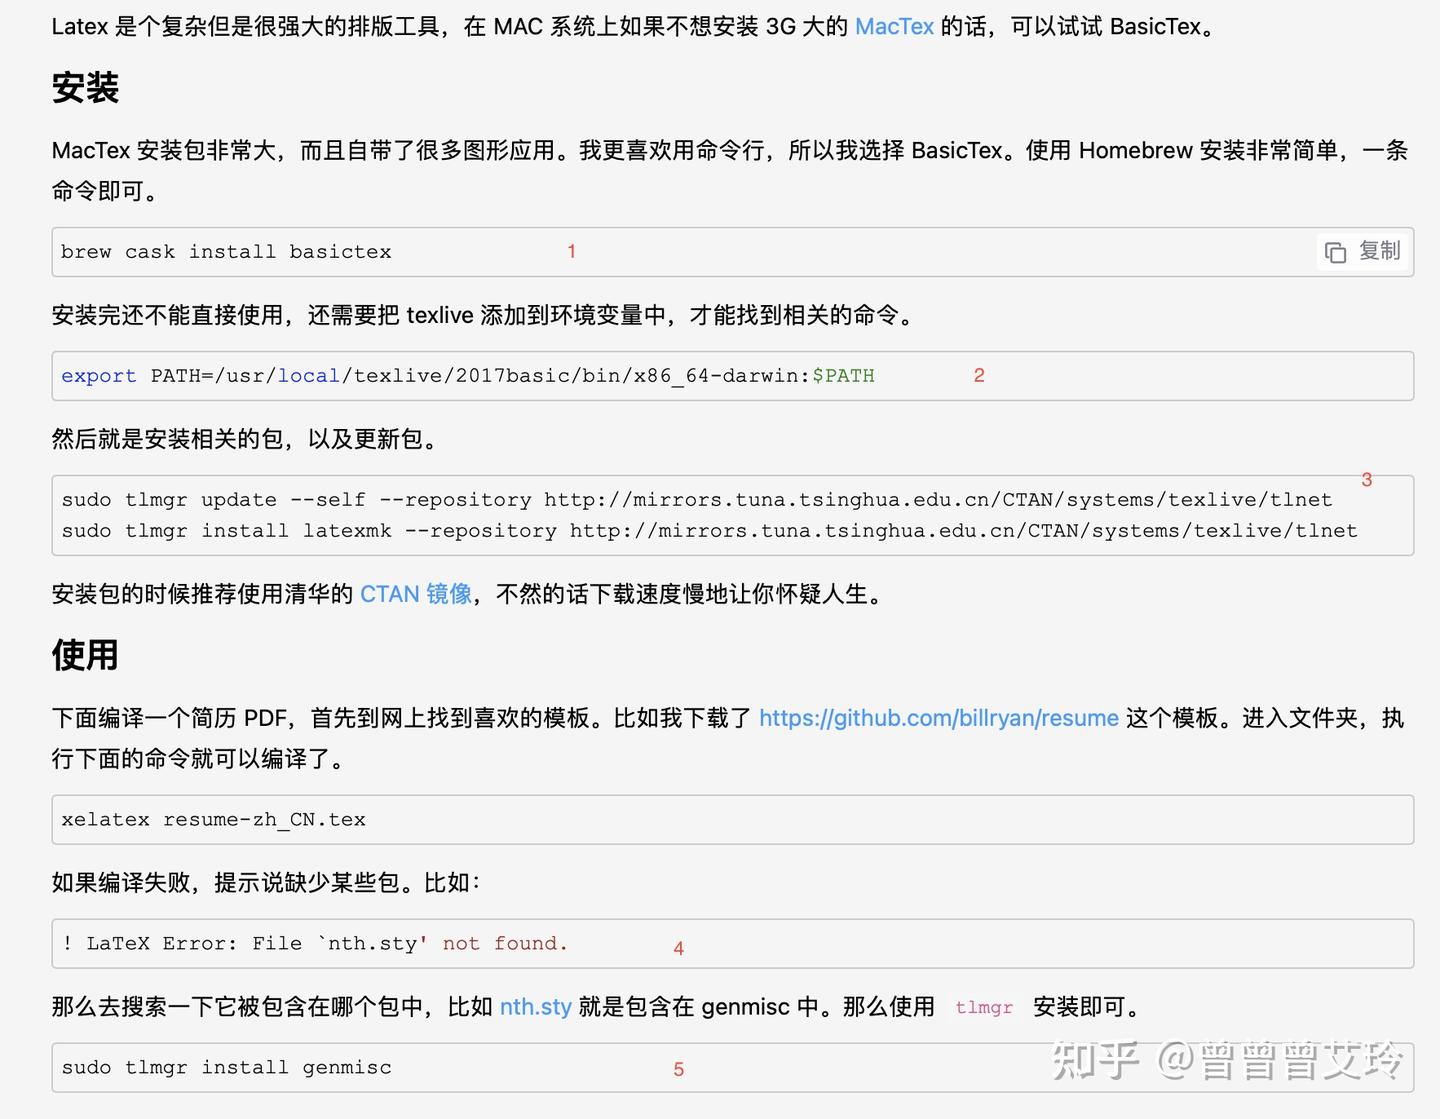Click the 复制 button label
This screenshot has height=1119, width=1440.
coord(1380,251)
